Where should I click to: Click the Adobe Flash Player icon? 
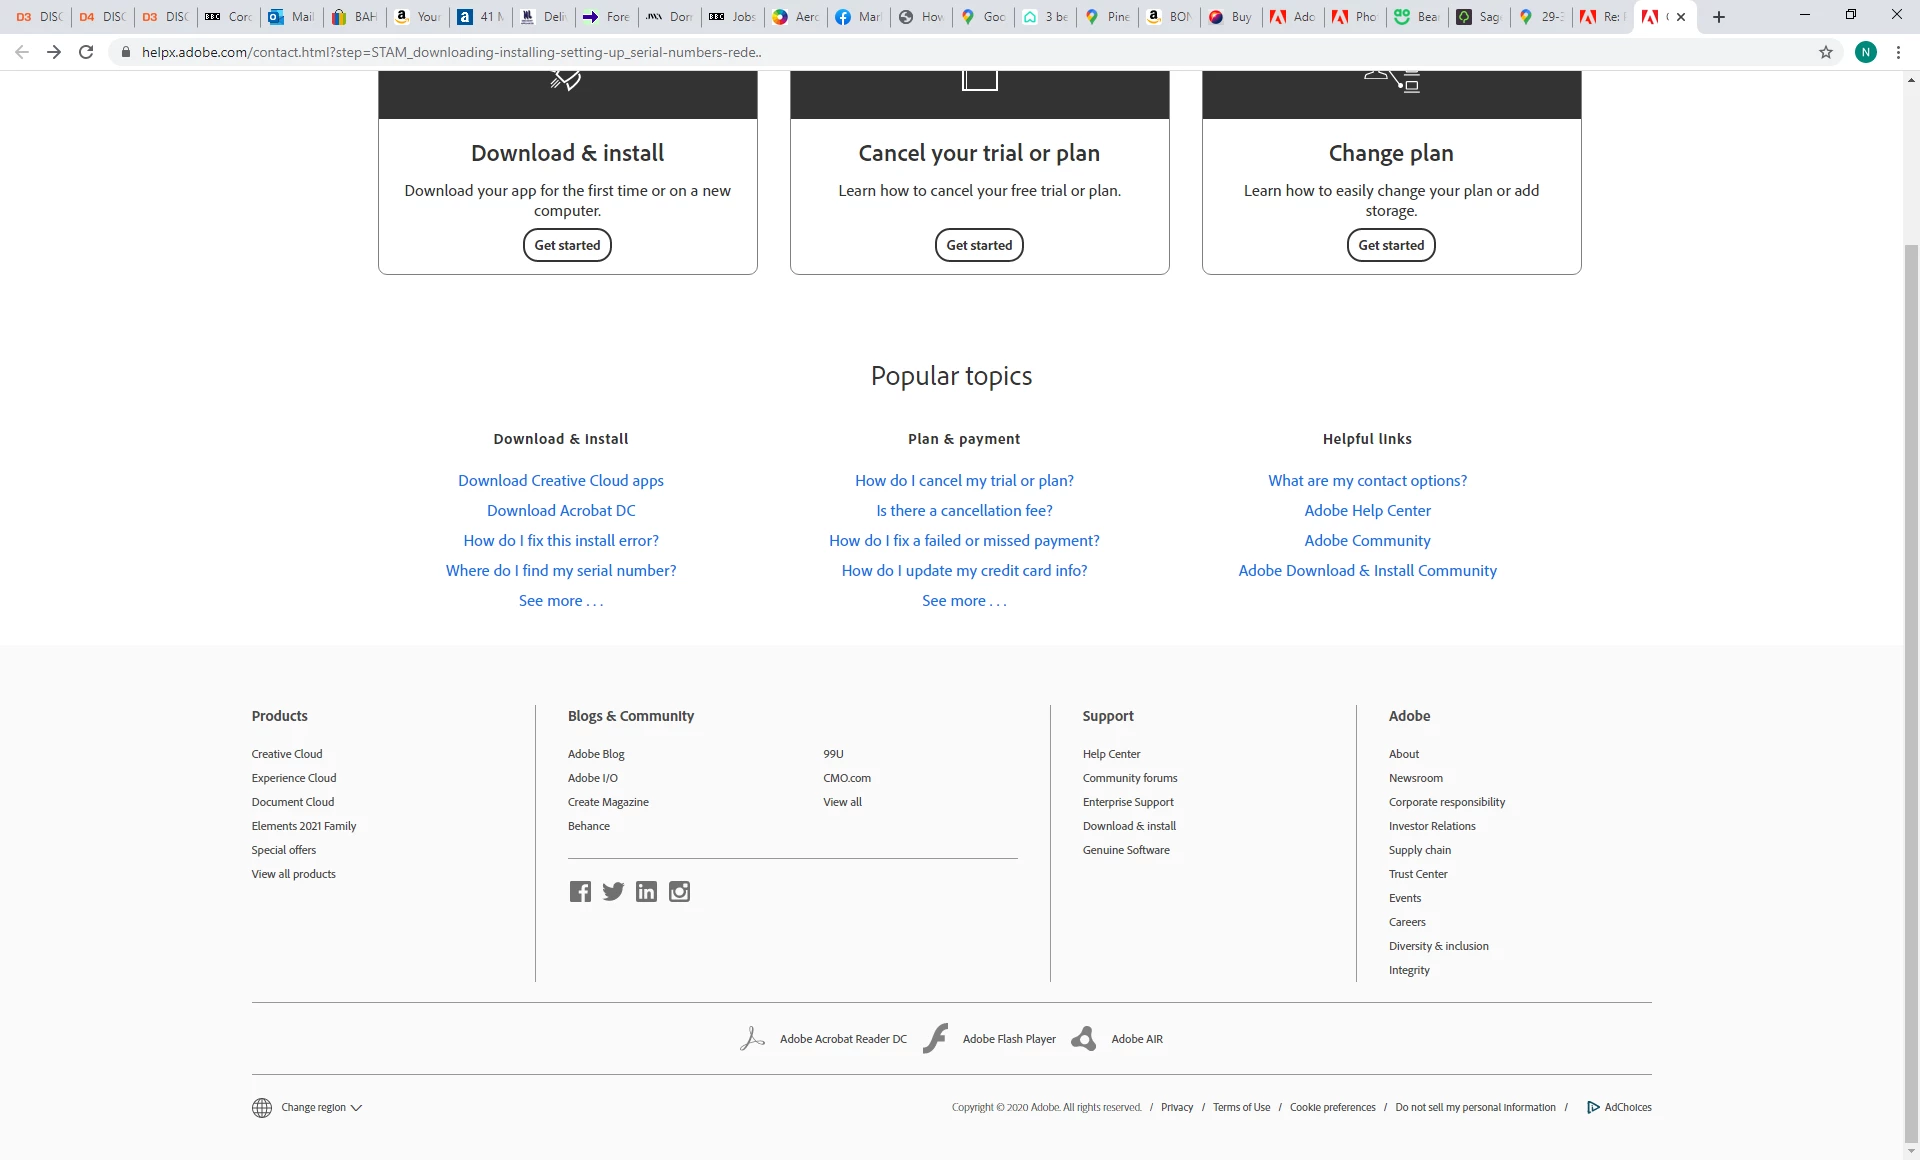pos(936,1039)
